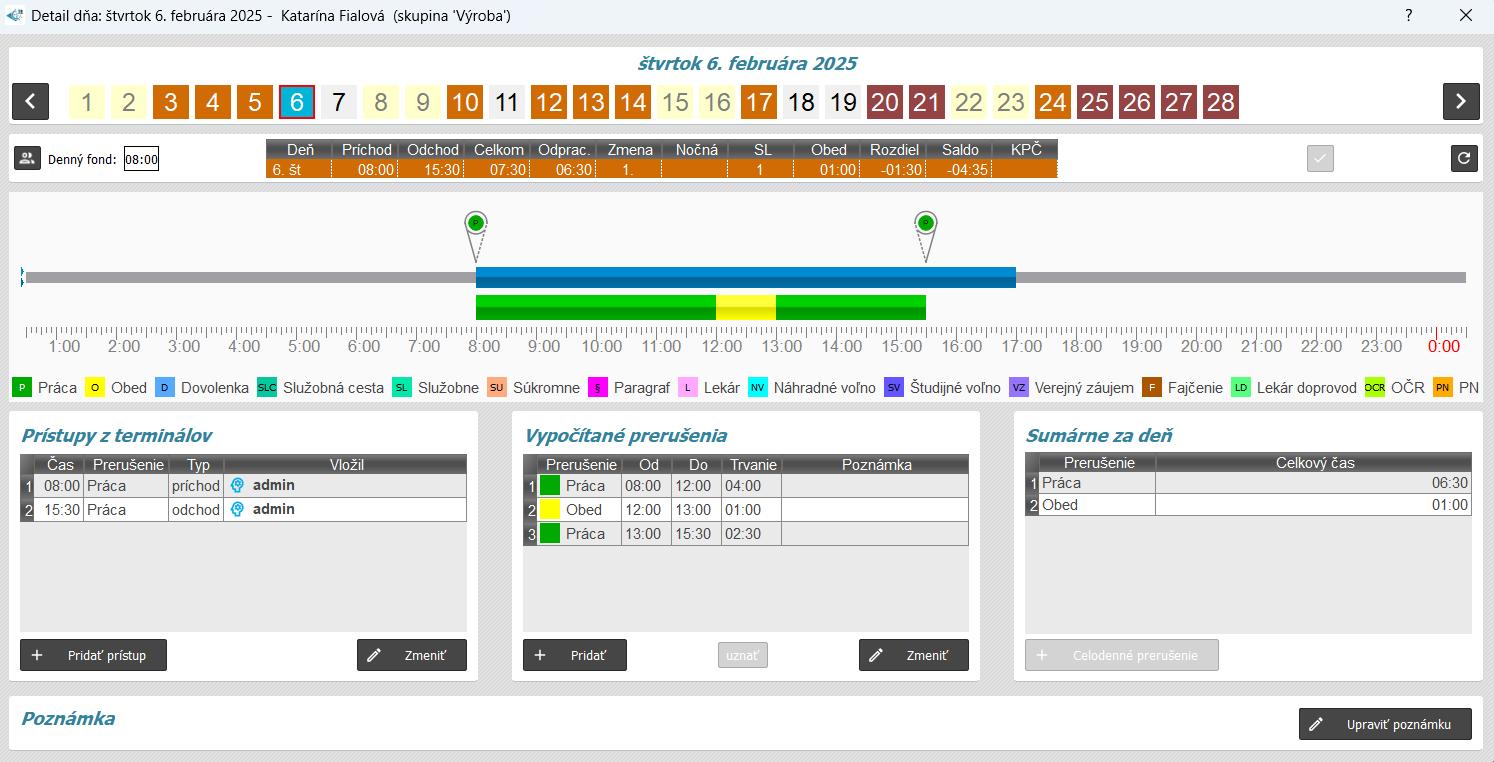1494x762 pixels.
Task: Click the Denný fond time field
Action: tap(141, 159)
